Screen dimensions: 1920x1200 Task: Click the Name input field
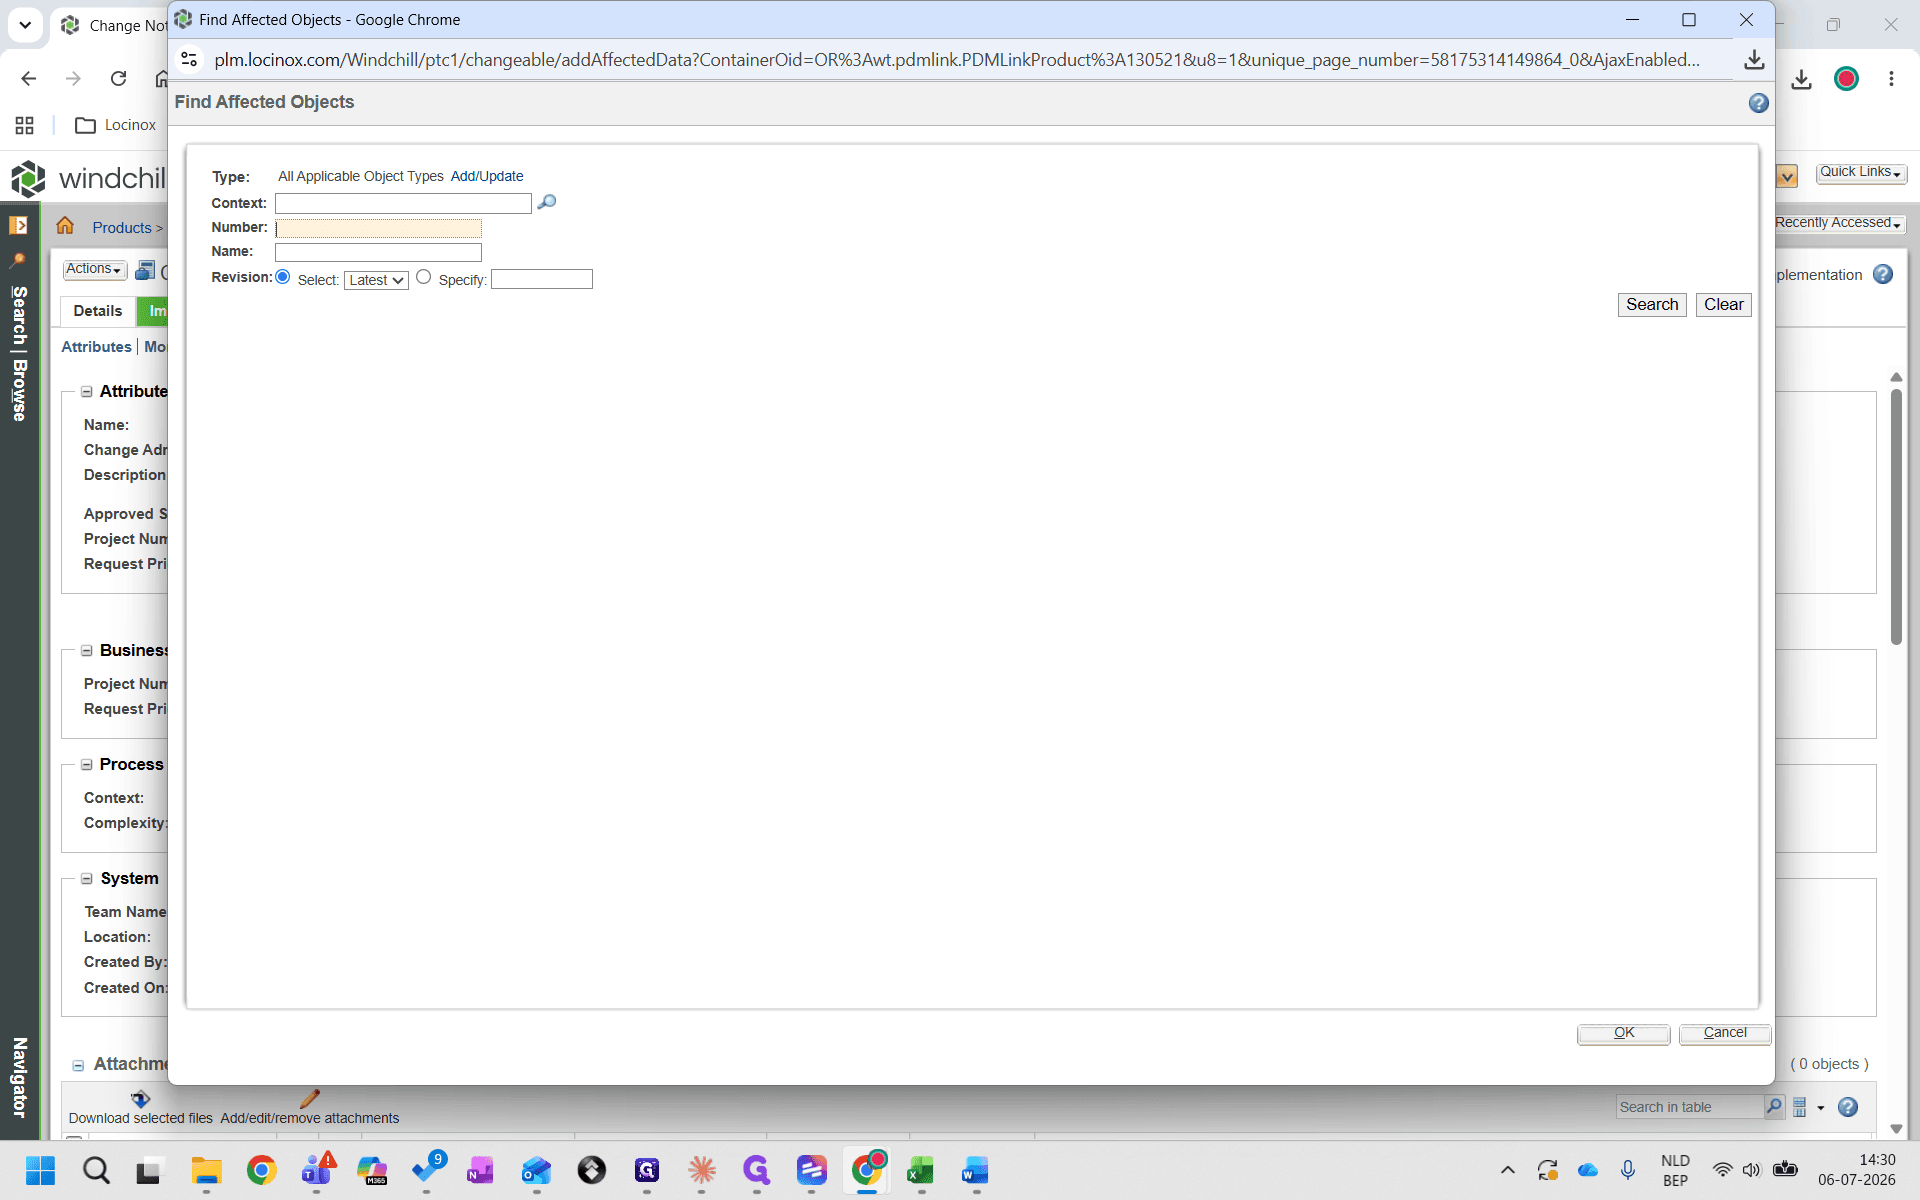pyautogui.click(x=378, y=252)
